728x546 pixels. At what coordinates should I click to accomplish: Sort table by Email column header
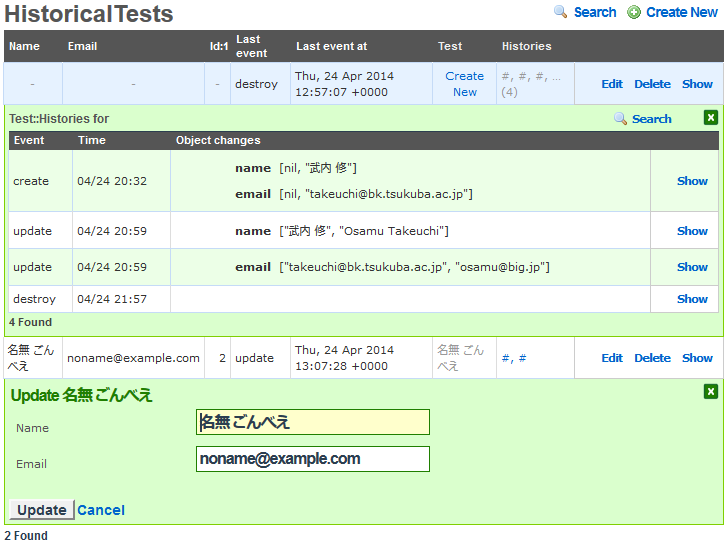(x=82, y=46)
